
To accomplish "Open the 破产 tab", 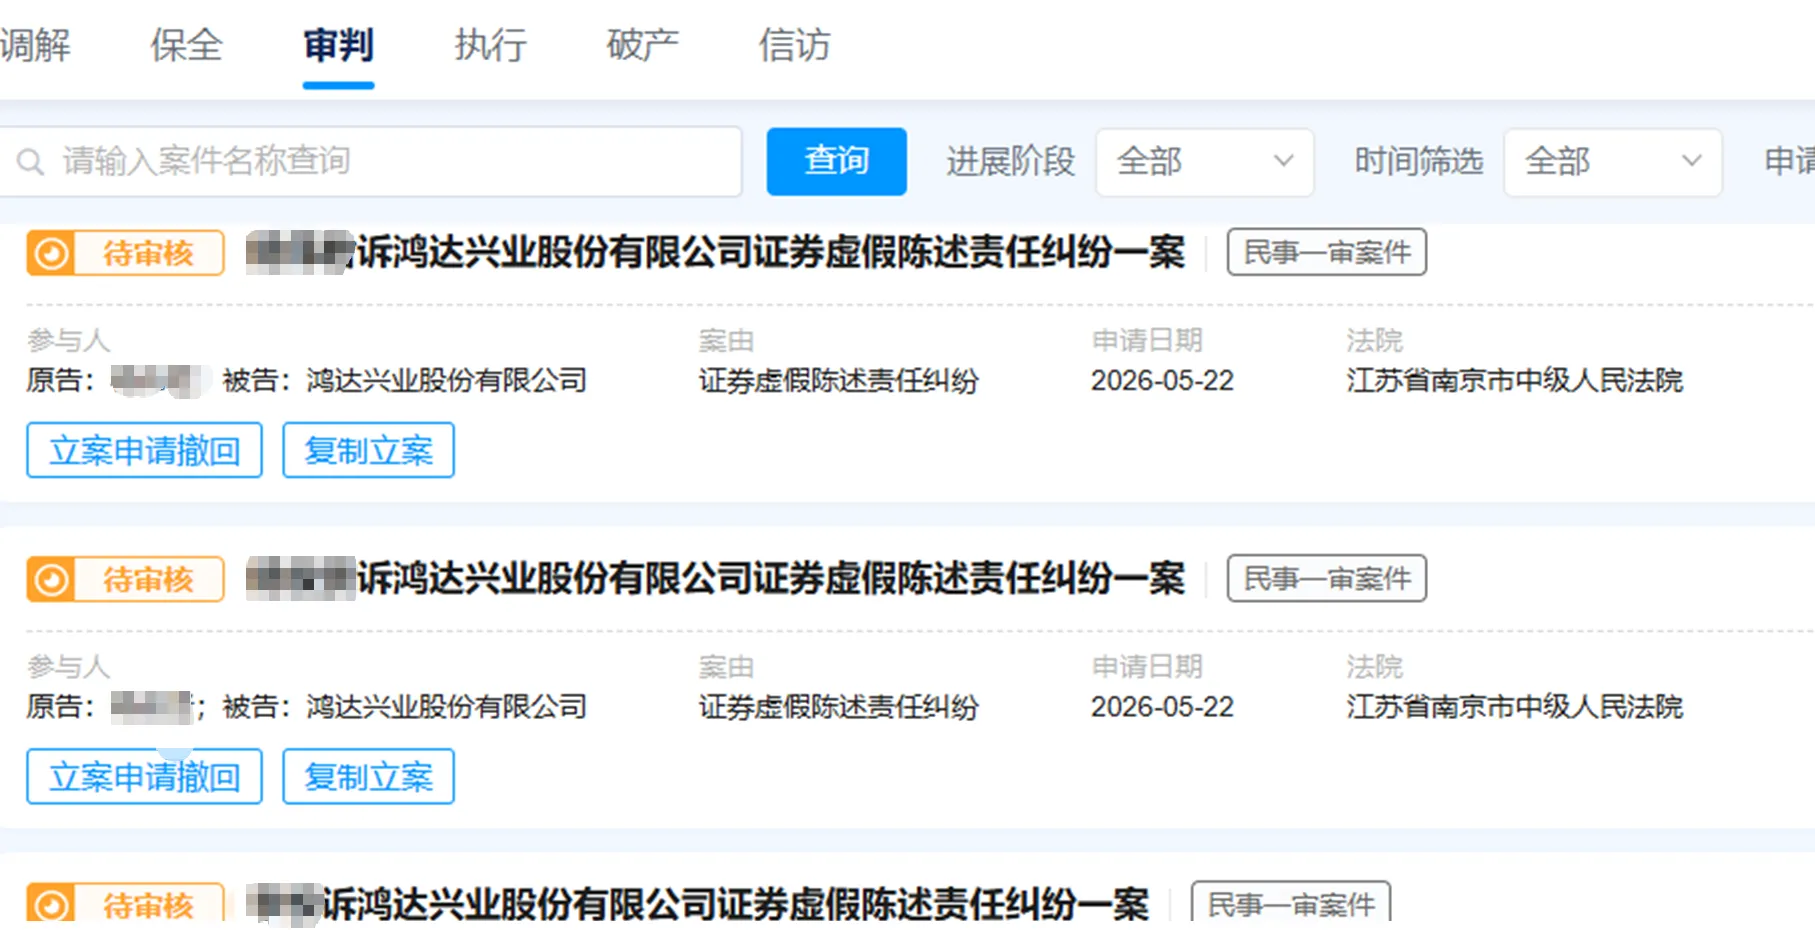I will [642, 45].
